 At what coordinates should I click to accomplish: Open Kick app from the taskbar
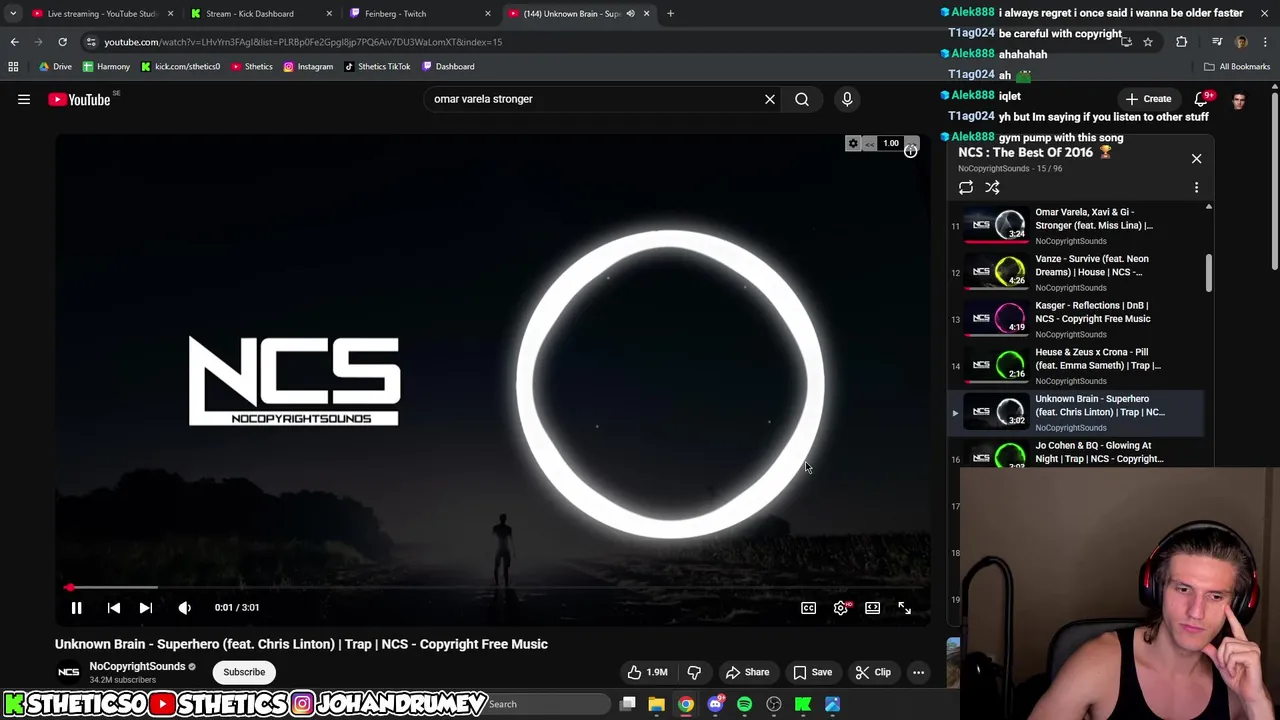pos(803,704)
